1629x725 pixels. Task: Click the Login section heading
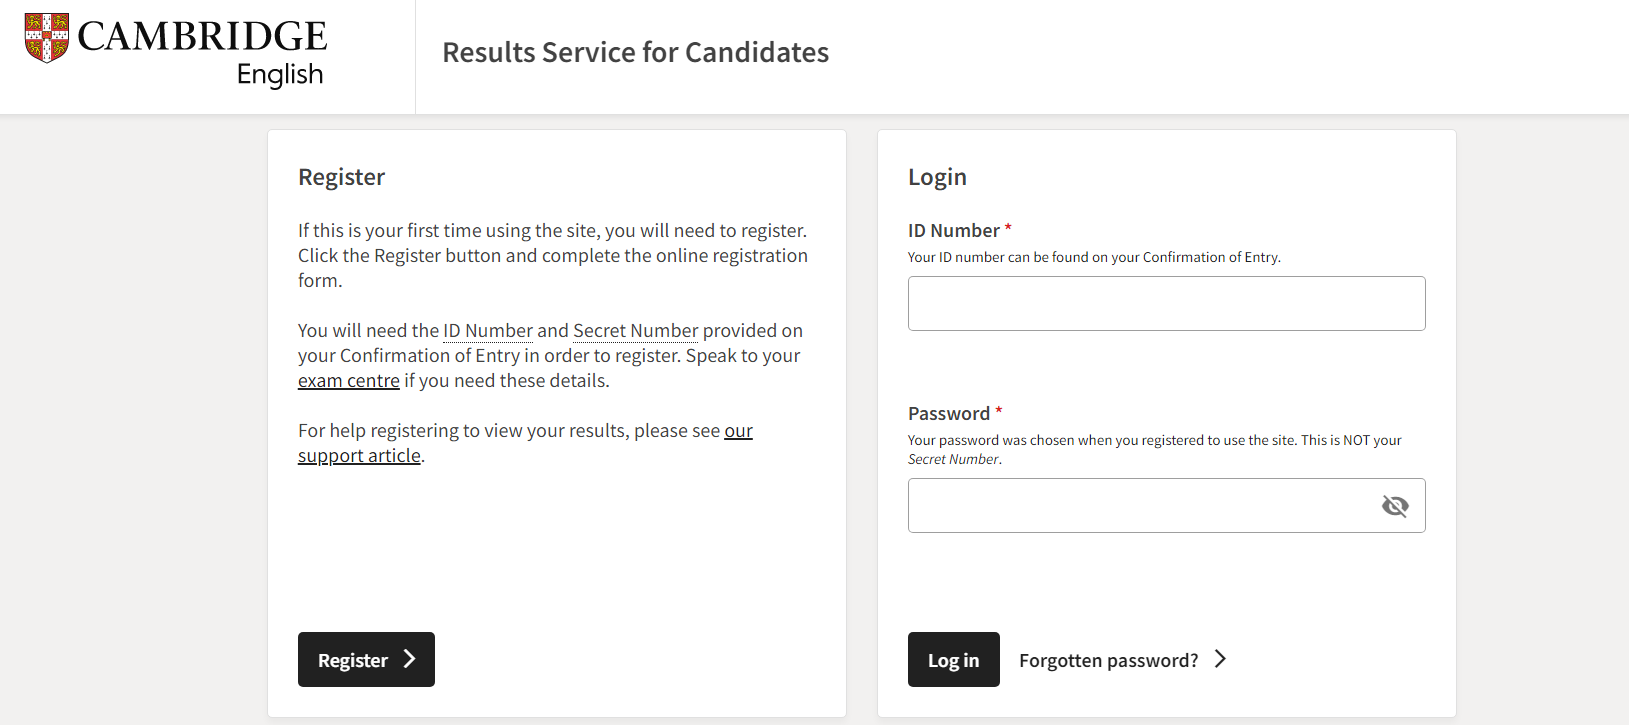937,177
